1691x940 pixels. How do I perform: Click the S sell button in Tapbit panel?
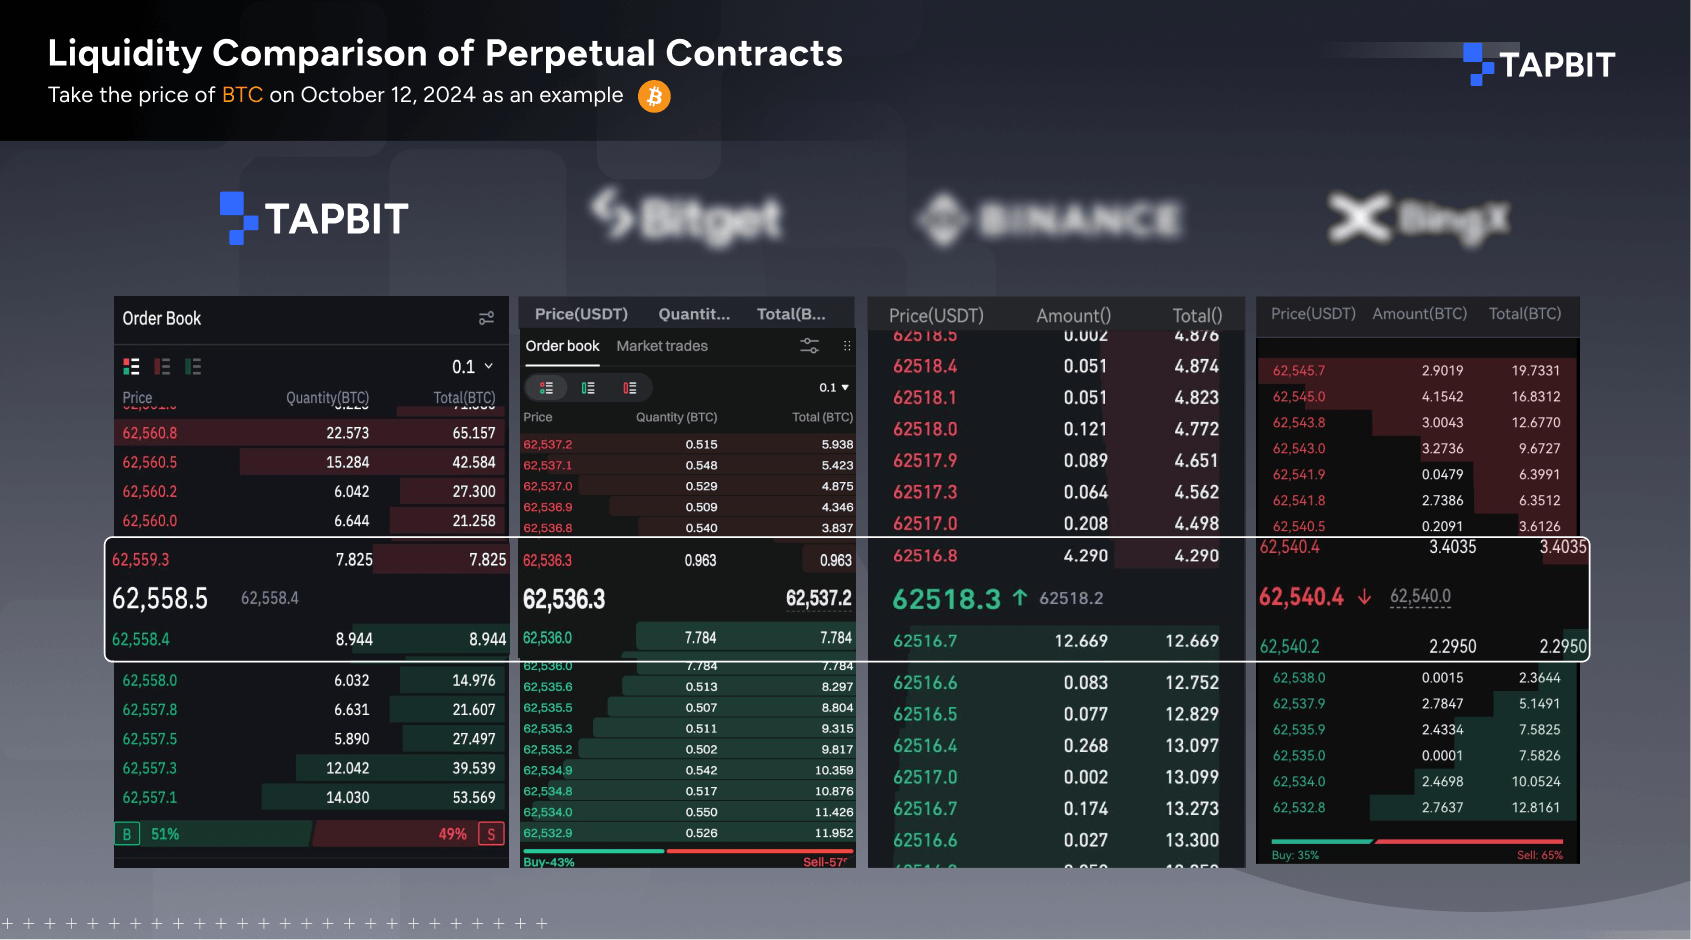click(x=490, y=833)
